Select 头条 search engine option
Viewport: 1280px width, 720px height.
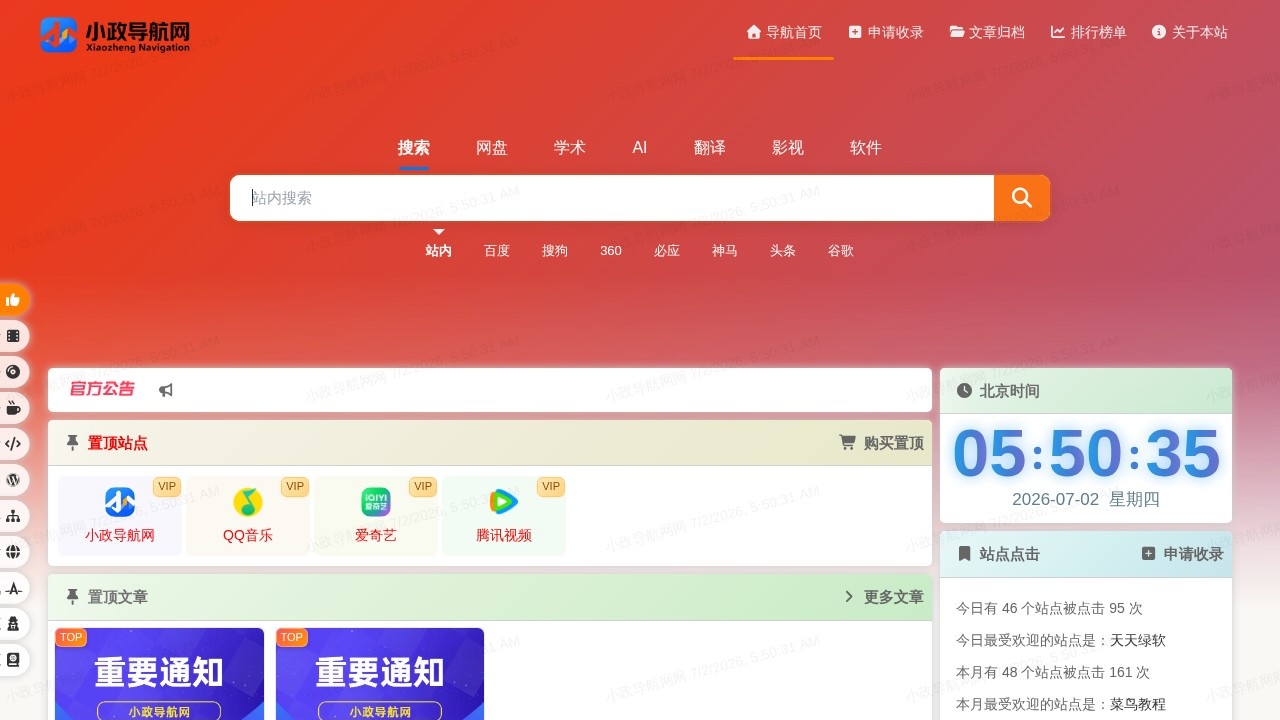(783, 251)
